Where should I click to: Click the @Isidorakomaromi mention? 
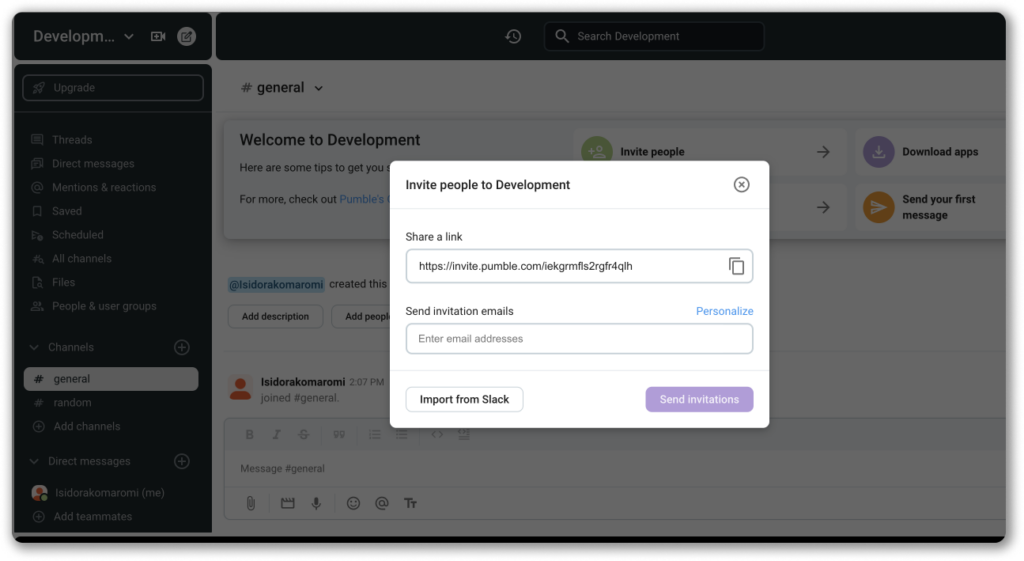[276, 284]
